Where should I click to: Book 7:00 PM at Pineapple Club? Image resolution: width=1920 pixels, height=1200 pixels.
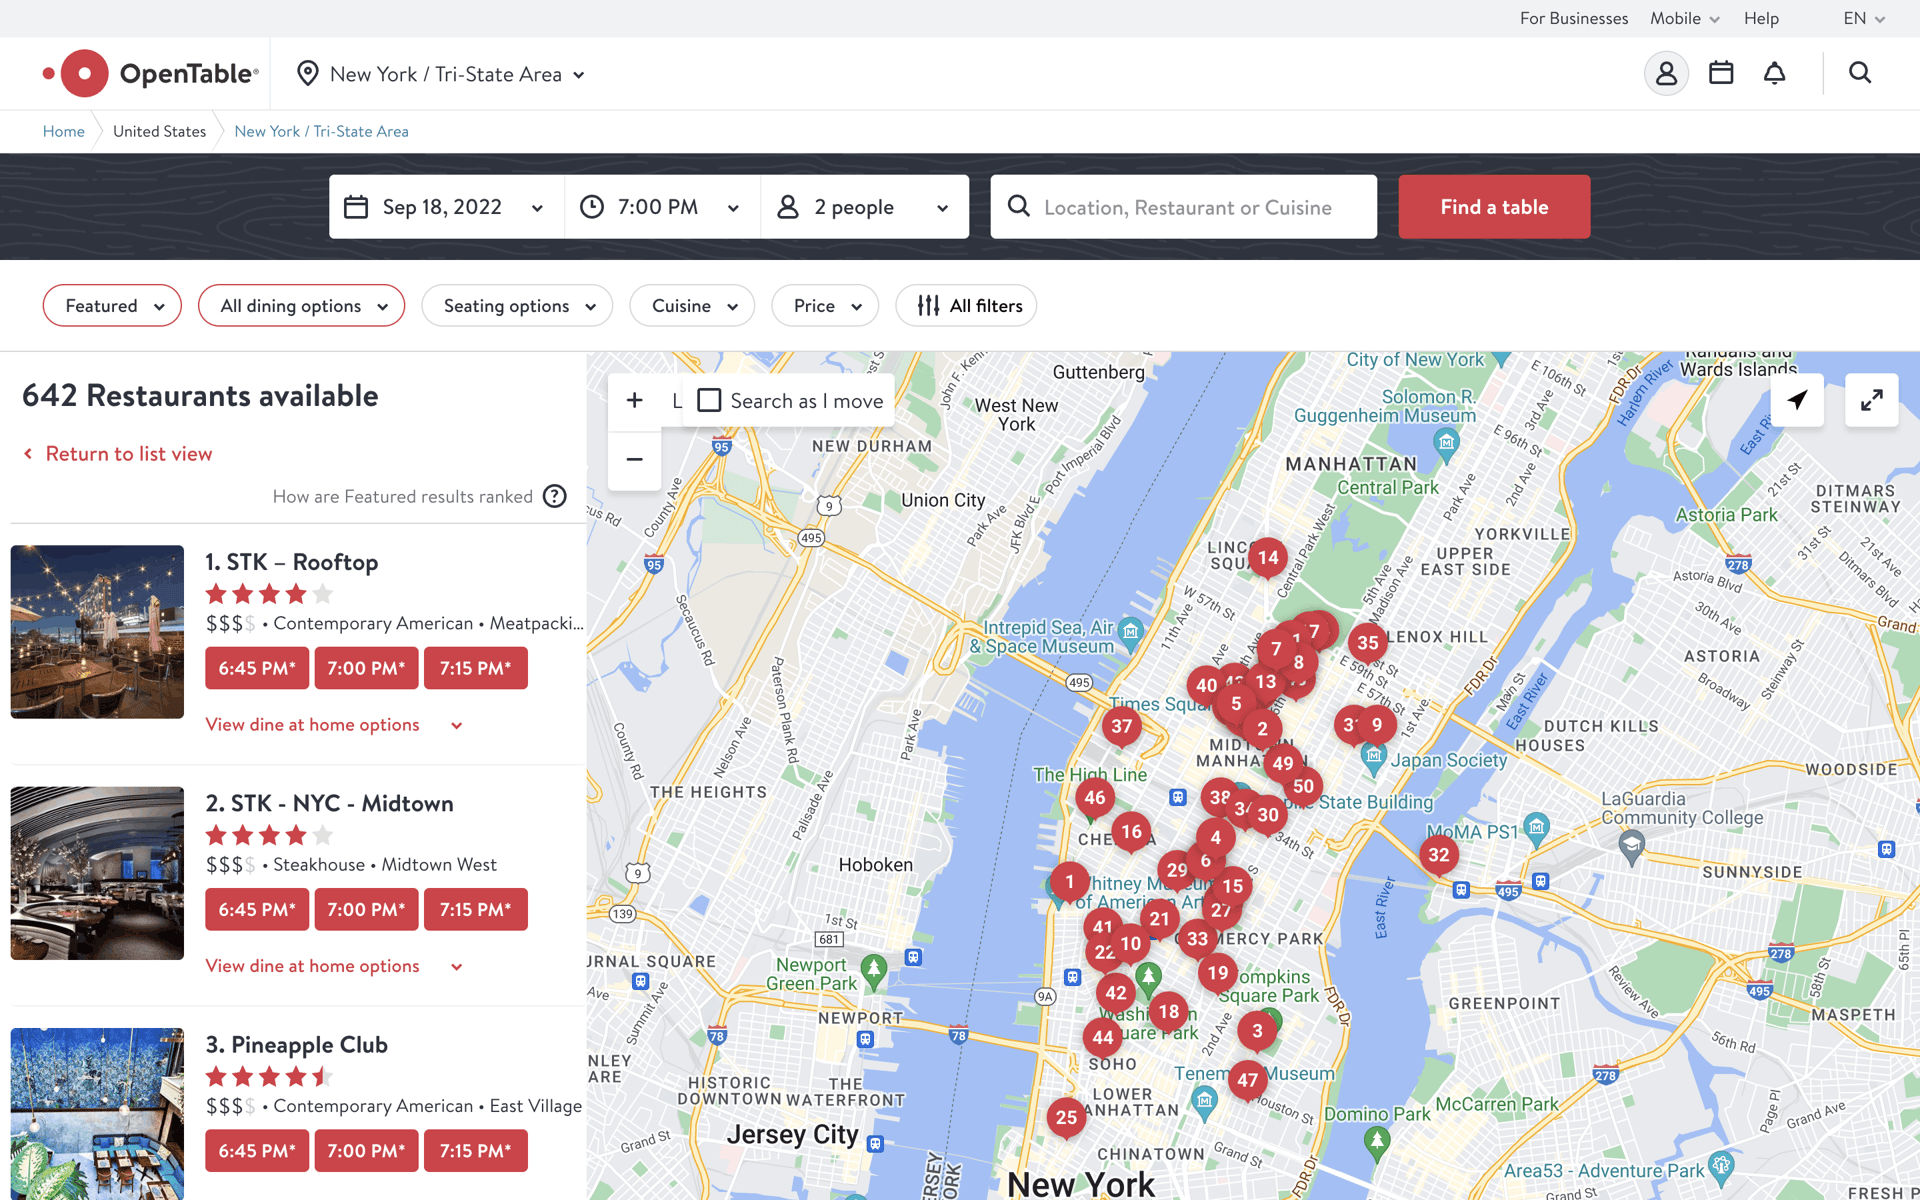366,1150
